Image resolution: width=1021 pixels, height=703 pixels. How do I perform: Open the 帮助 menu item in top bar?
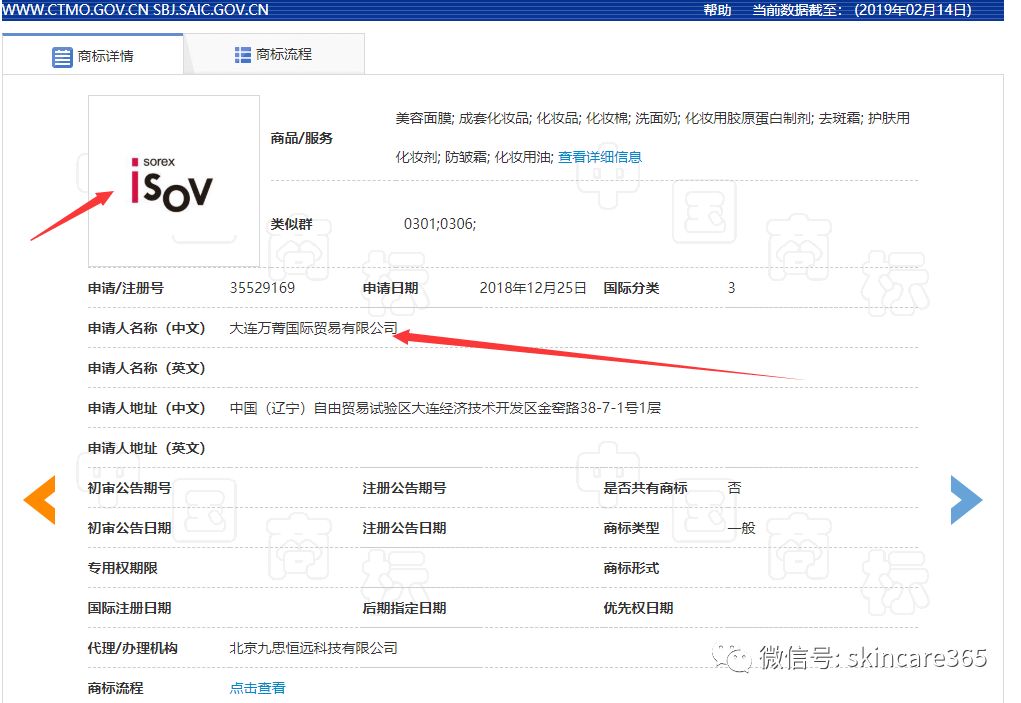(x=717, y=11)
